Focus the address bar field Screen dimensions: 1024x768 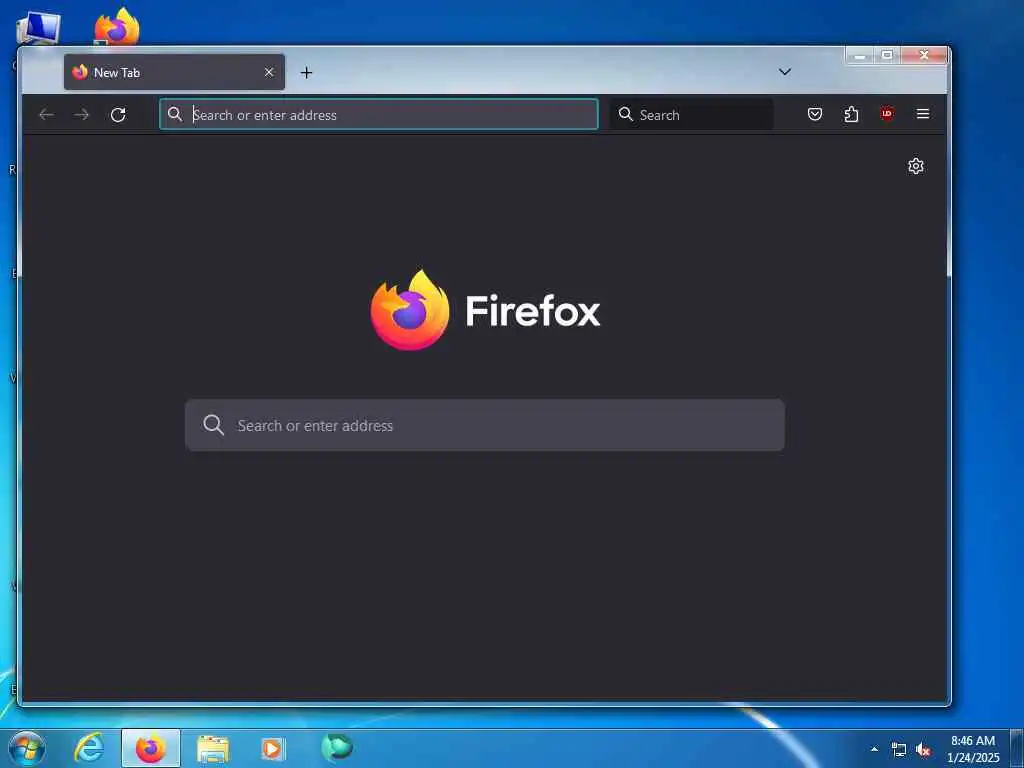[x=379, y=114]
